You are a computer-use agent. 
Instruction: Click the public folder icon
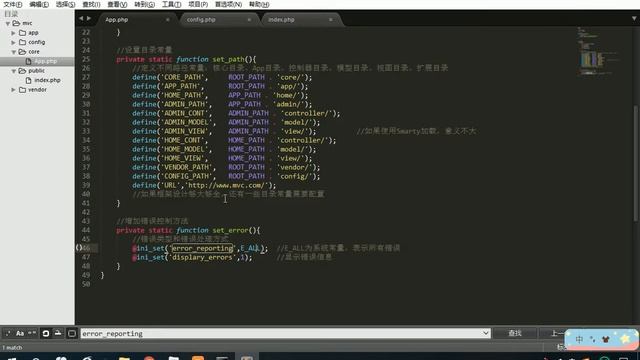[22, 71]
